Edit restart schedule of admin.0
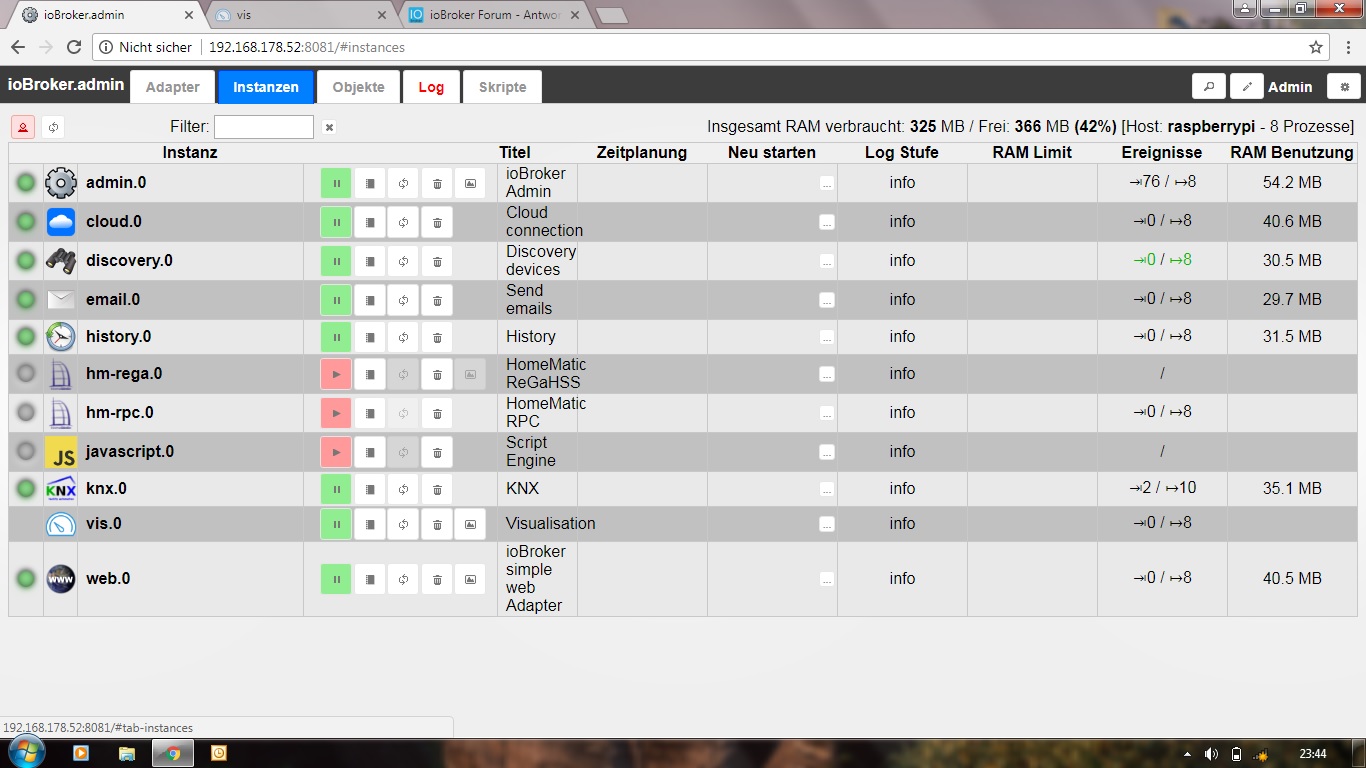The width and height of the screenshot is (1366, 768). point(826,183)
